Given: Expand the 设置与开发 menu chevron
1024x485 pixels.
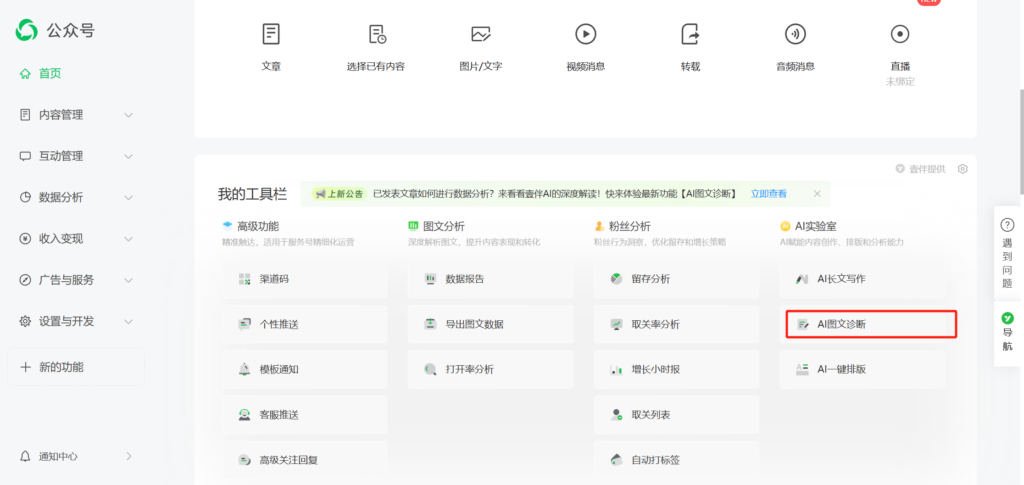Looking at the screenshot, I should click(x=129, y=322).
